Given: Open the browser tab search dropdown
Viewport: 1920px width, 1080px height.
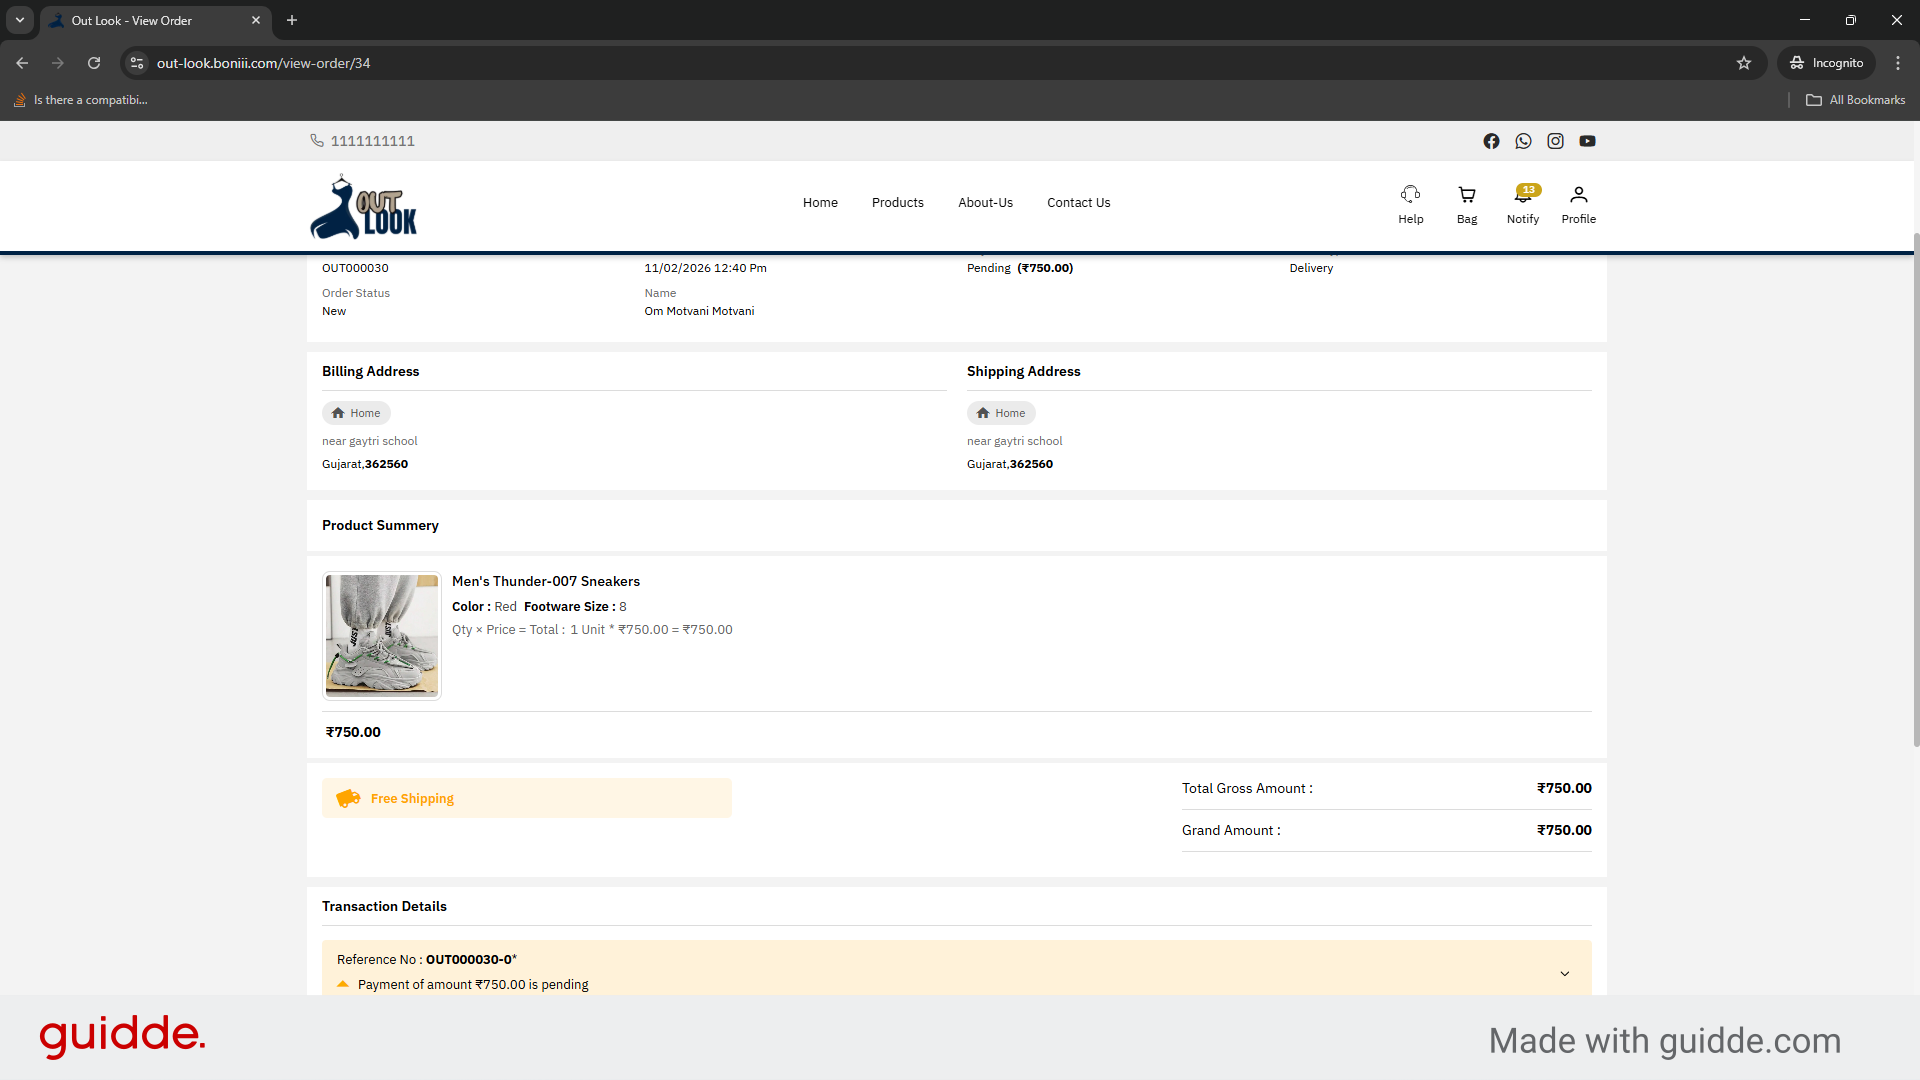Looking at the screenshot, I should 19,20.
